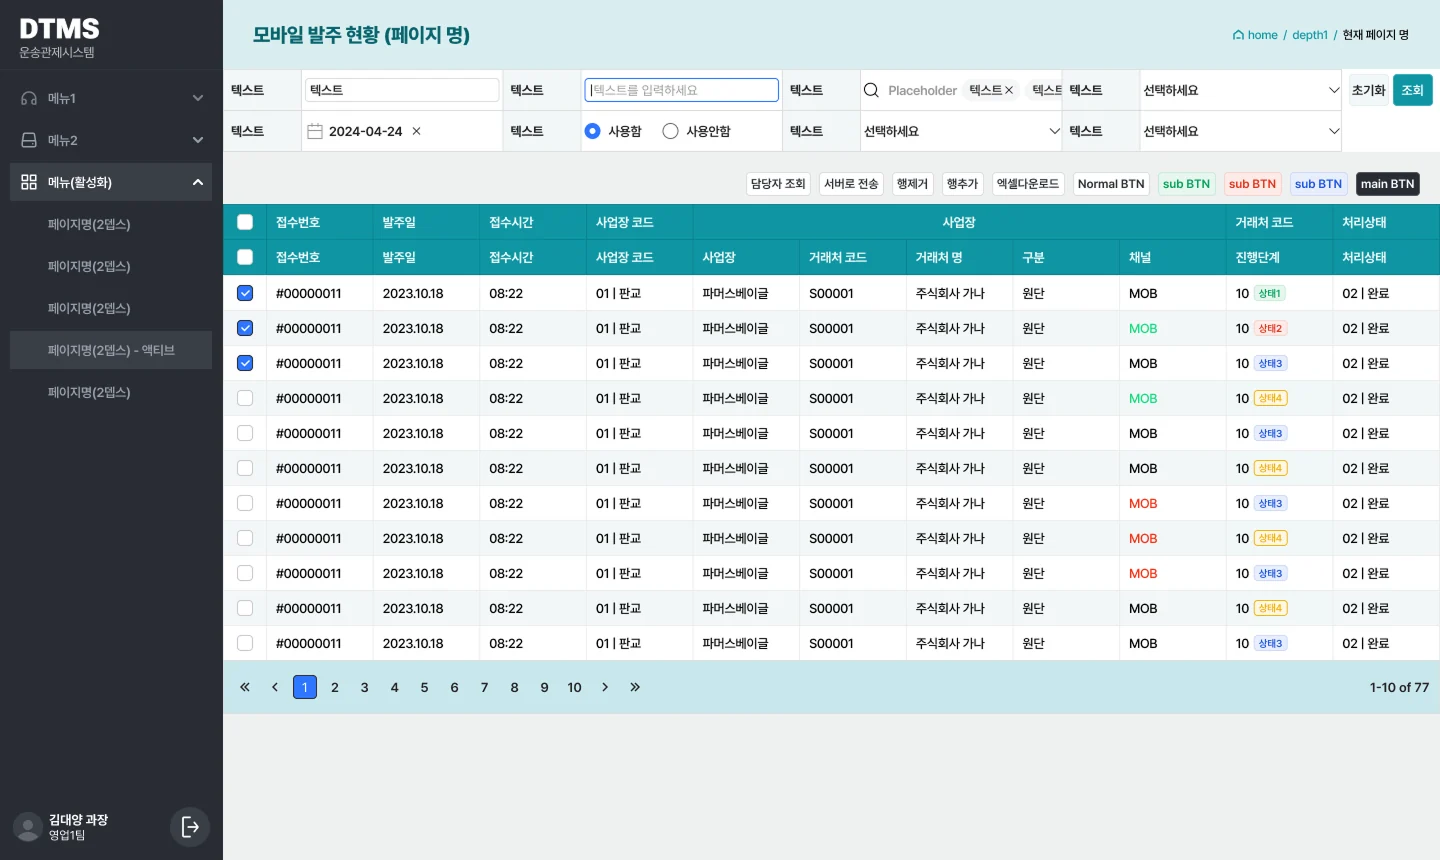Remove the 텍스트 tag with its X icon
1440x860 pixels.
click(x=1009, y=90)
